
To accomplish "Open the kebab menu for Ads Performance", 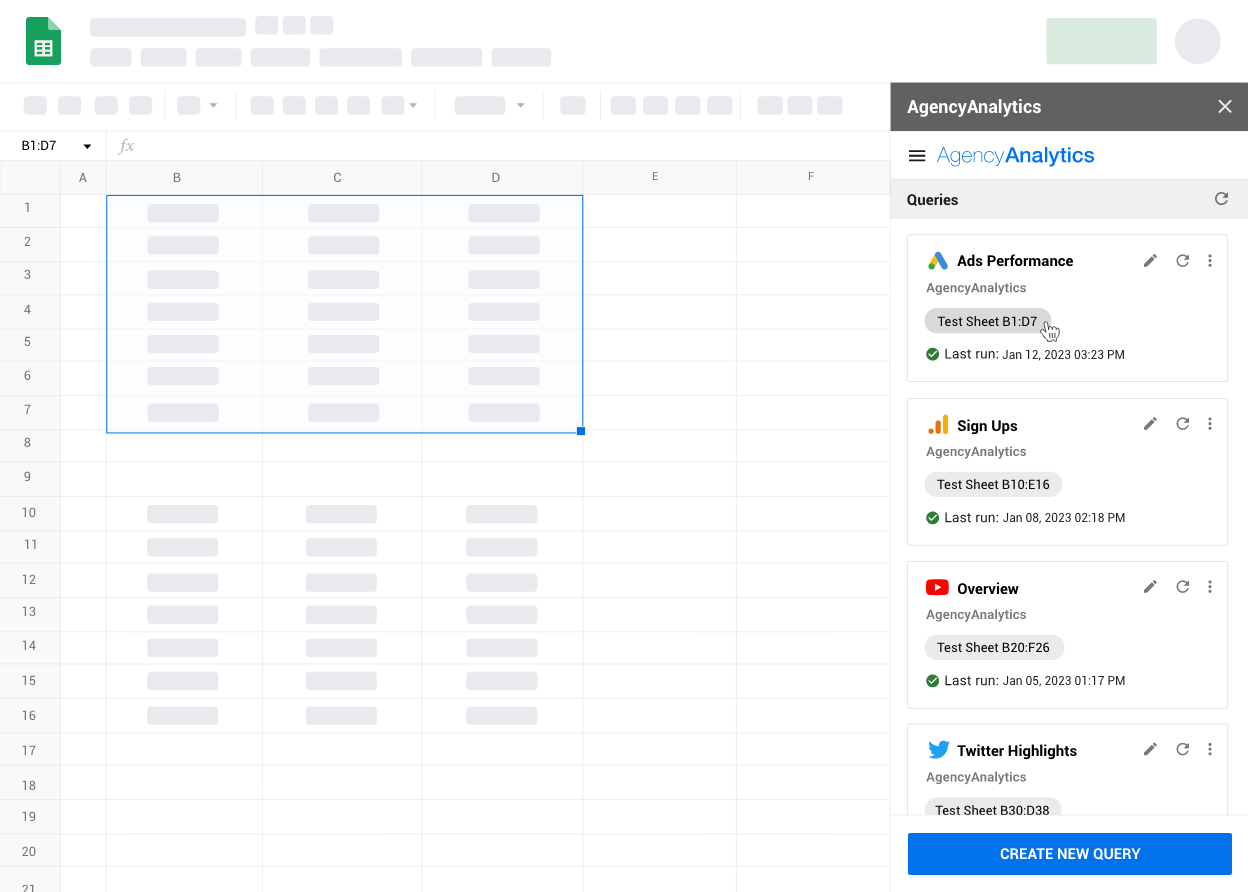I will click(1210, 260).
